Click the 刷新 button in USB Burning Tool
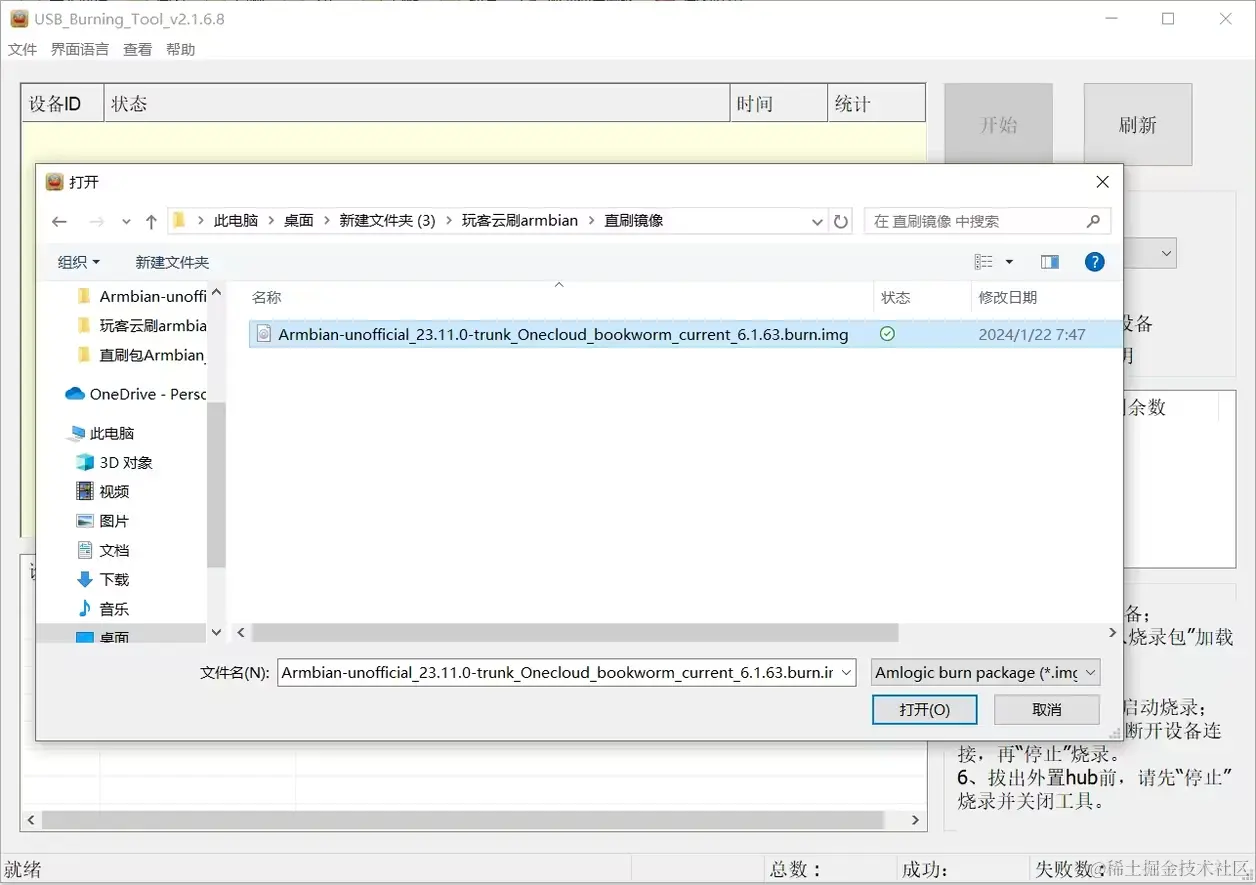Viewport: 1256px width, 885px height. 1138,124
